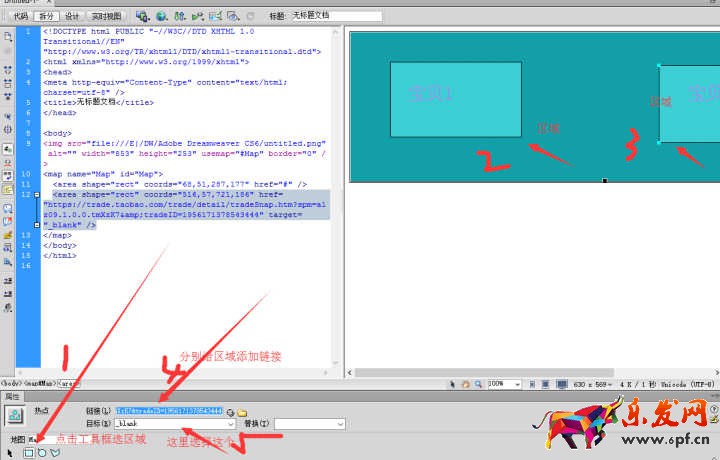Select the polygon hotspot tool
The width and height of the screenshot is (720, 460).
coord(54,453)
